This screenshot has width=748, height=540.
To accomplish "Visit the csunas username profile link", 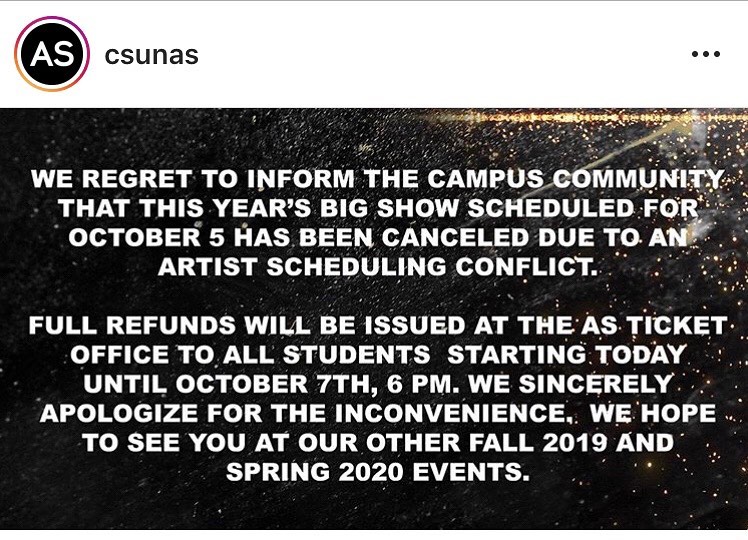I will click(151, 55).
